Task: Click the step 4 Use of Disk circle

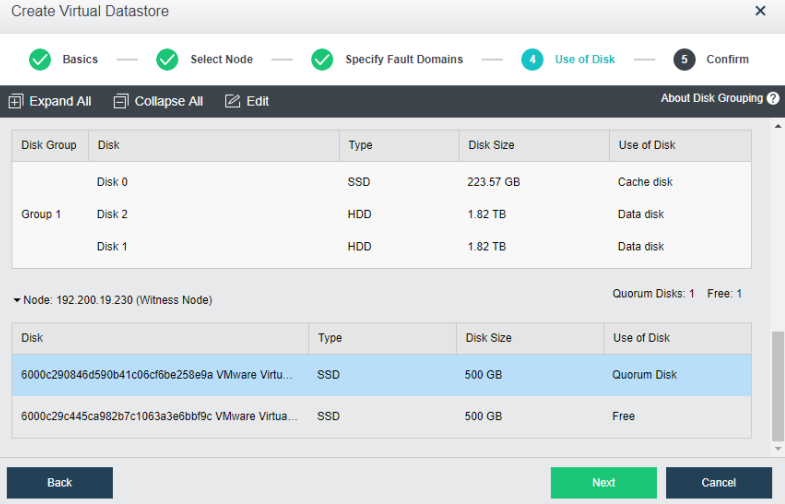Action: click(x=532, y=60)
